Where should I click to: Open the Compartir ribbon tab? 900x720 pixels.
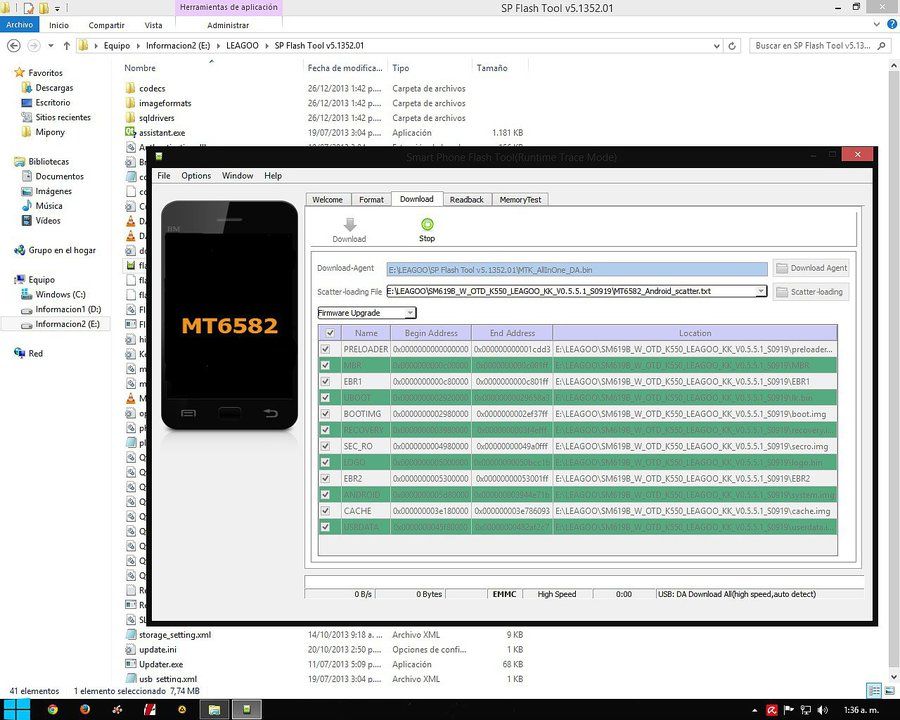pos(107,25)
